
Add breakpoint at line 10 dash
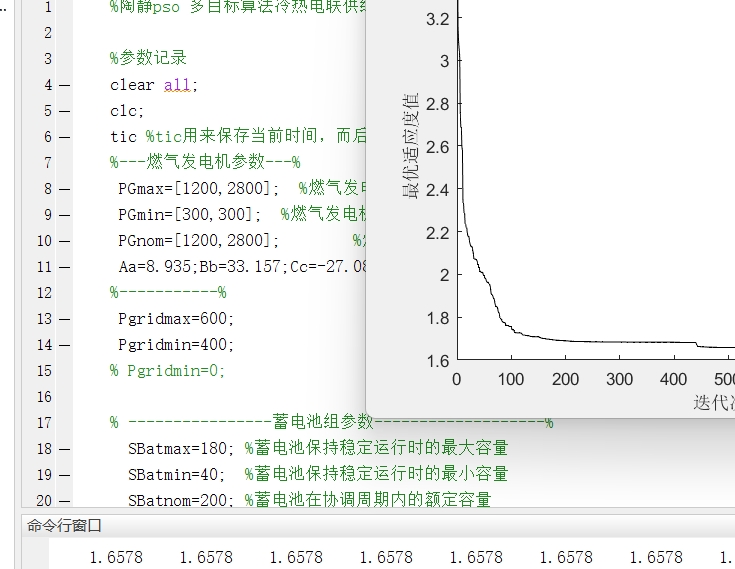65,241
